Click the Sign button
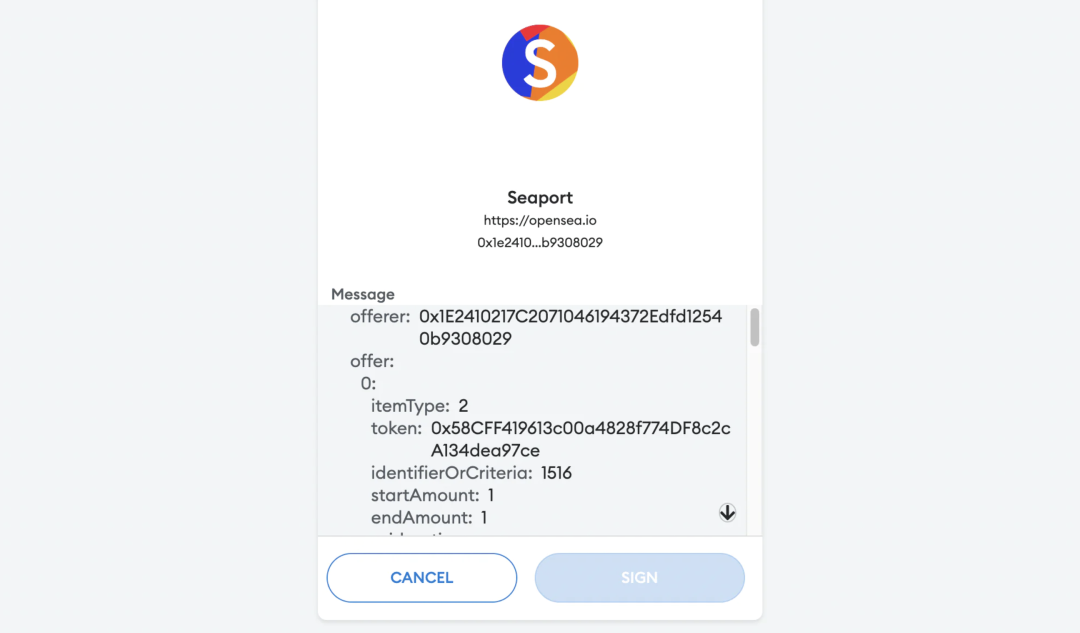 [x=639, y=577]
